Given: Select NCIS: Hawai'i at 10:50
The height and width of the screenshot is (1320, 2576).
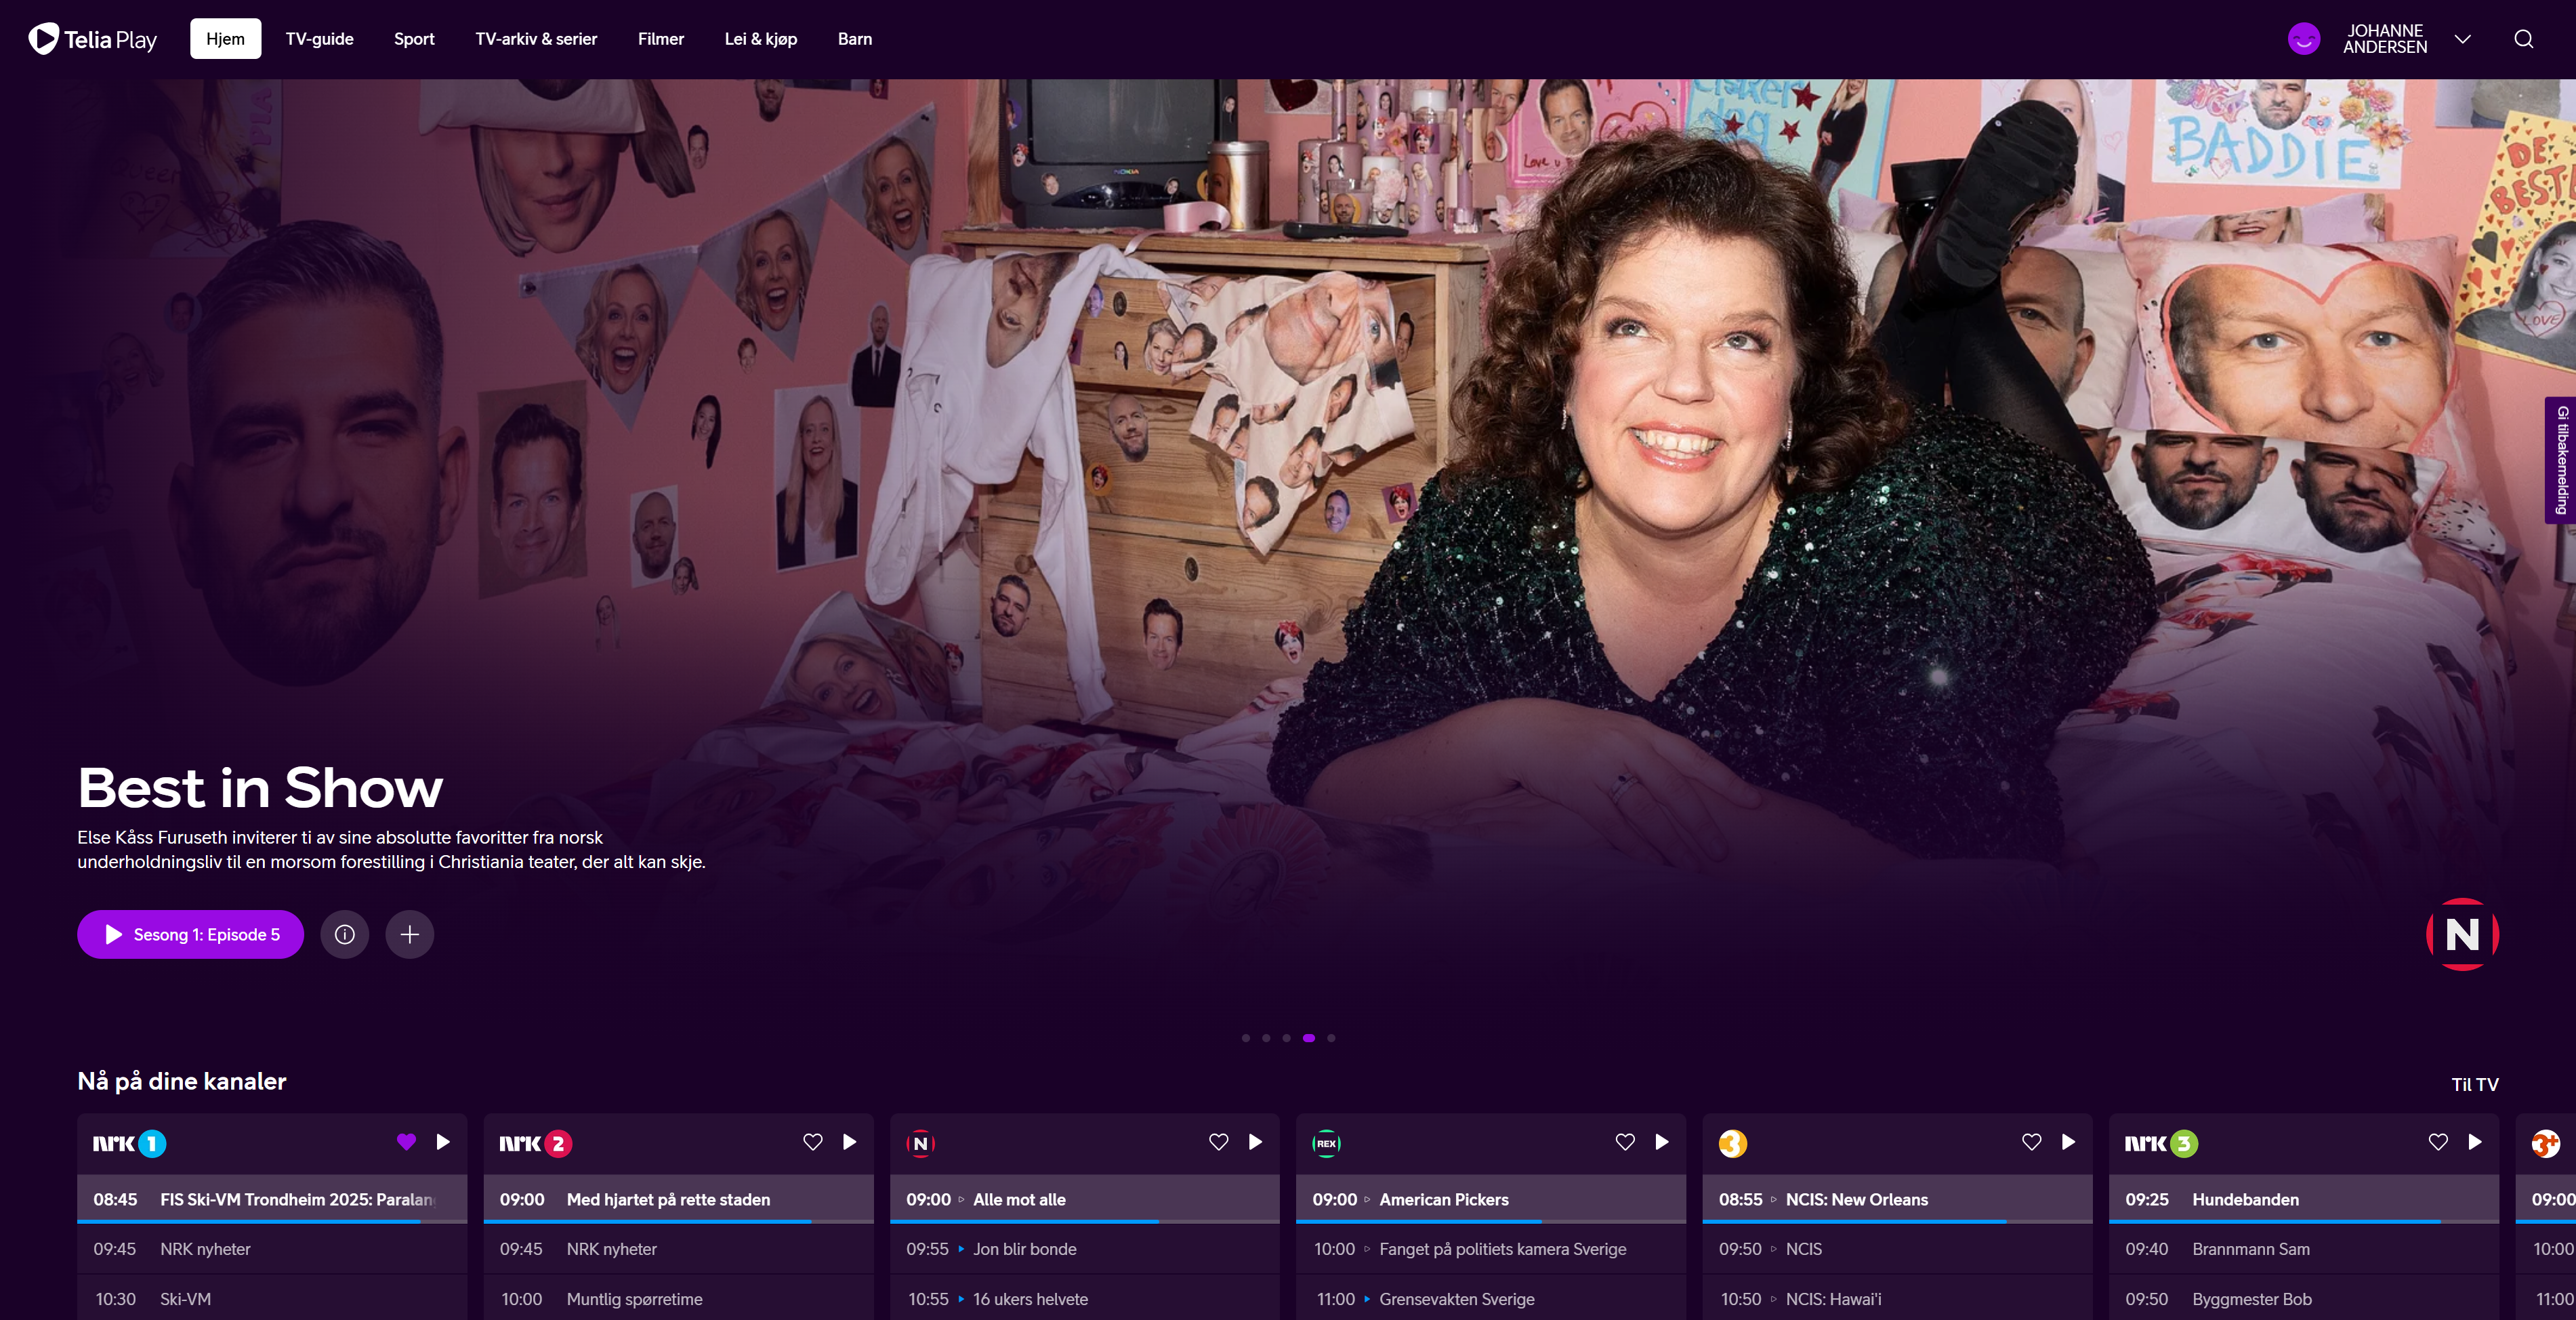Looking at the screenshot, I should [1897, 1298].
